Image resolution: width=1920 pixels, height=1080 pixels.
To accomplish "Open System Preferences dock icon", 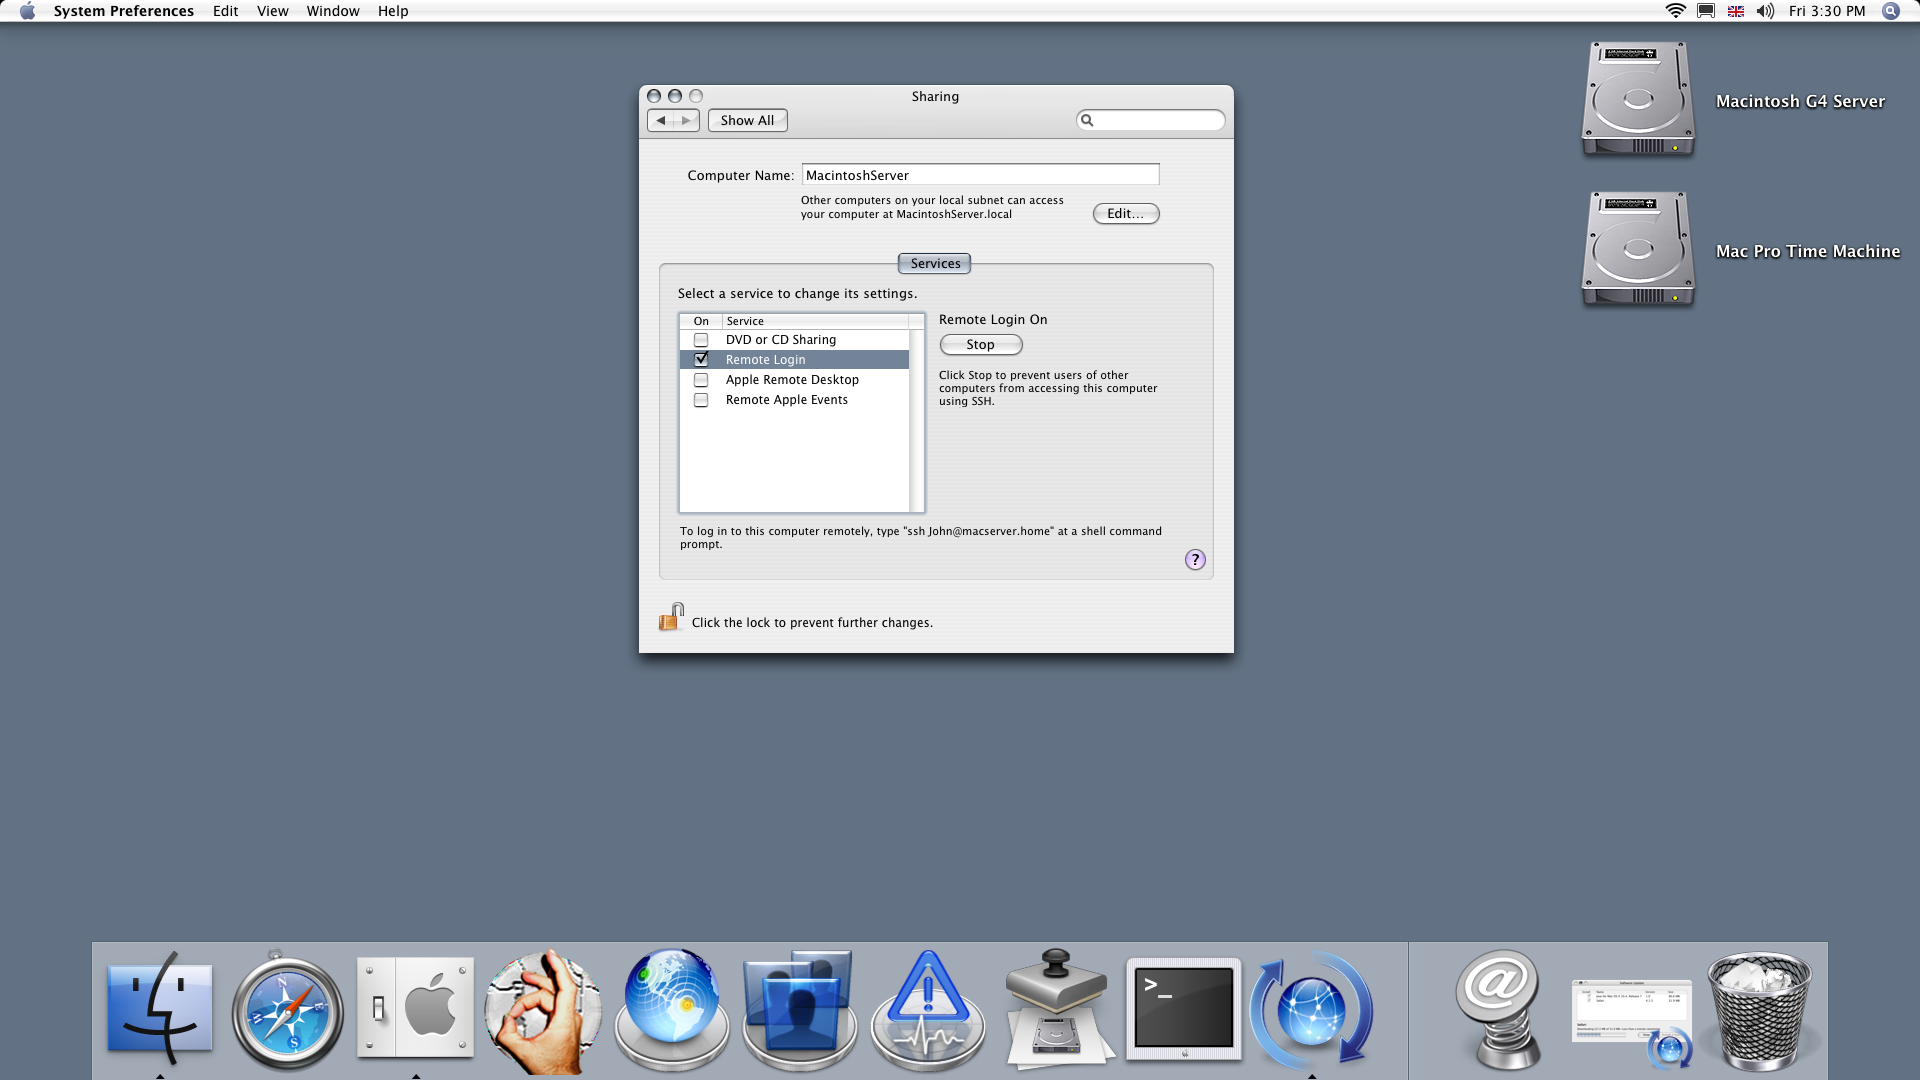I will click(415, 1008).
